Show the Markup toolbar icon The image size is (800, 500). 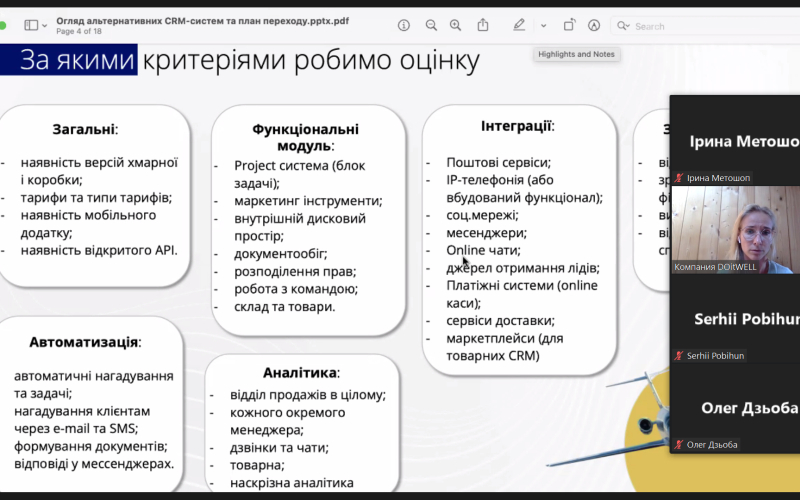pos(593,25)
